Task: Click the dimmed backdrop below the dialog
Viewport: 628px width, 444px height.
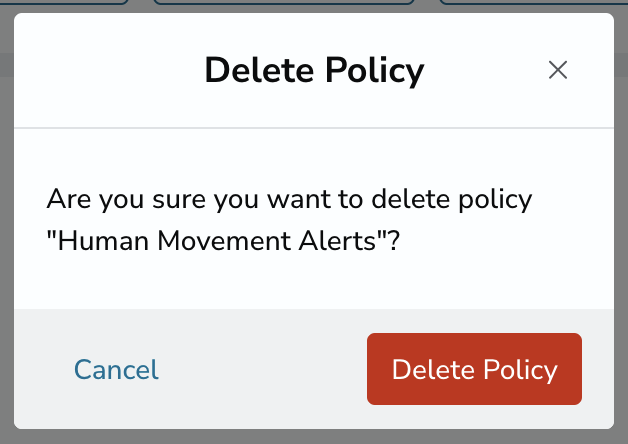Action: 314,437
